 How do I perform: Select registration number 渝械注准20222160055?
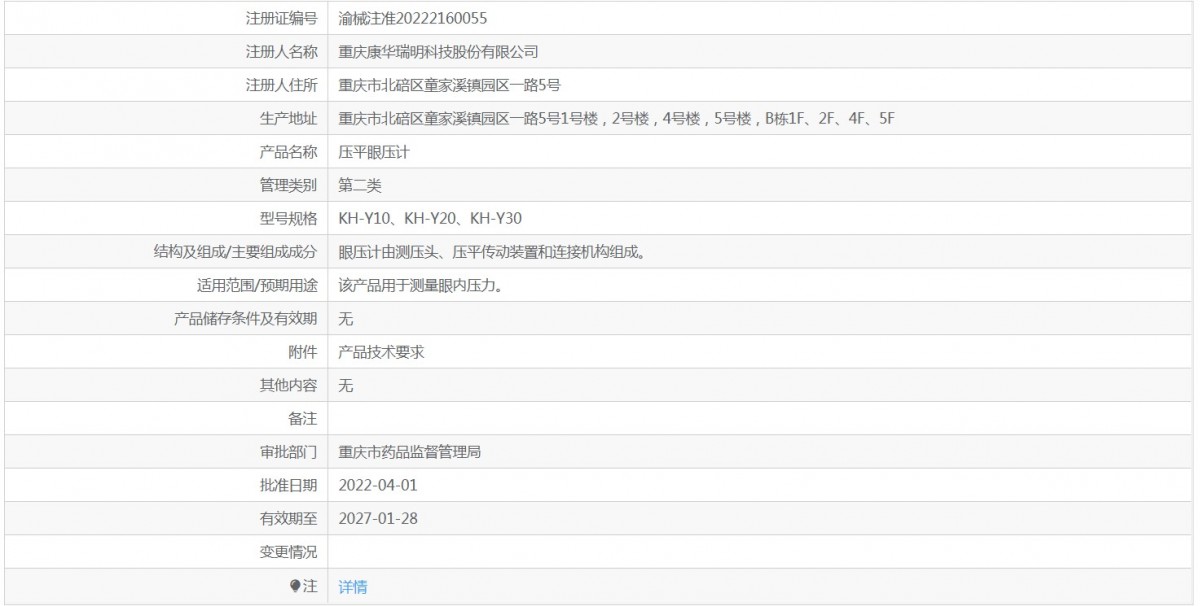[414, 18]
